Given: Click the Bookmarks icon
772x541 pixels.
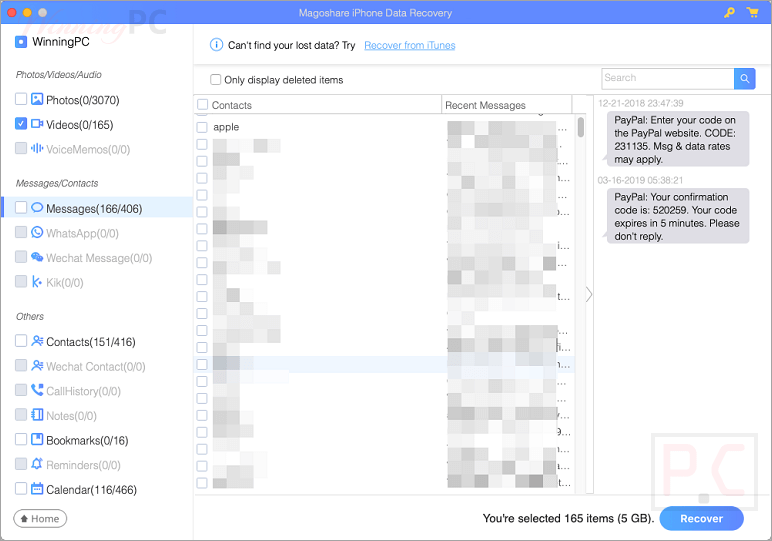Looking at the screenshot, I should pyautogui.click(x=37, y=439).
